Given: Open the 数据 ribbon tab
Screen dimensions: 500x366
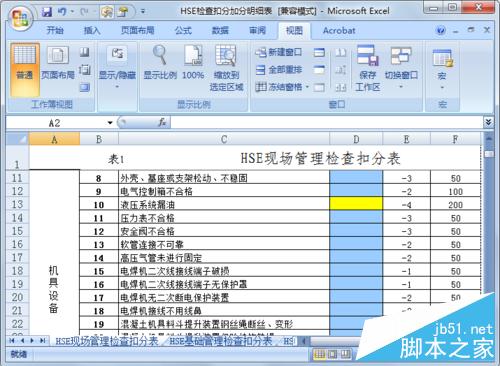Looking at the screenshot, I should [220, 30].
